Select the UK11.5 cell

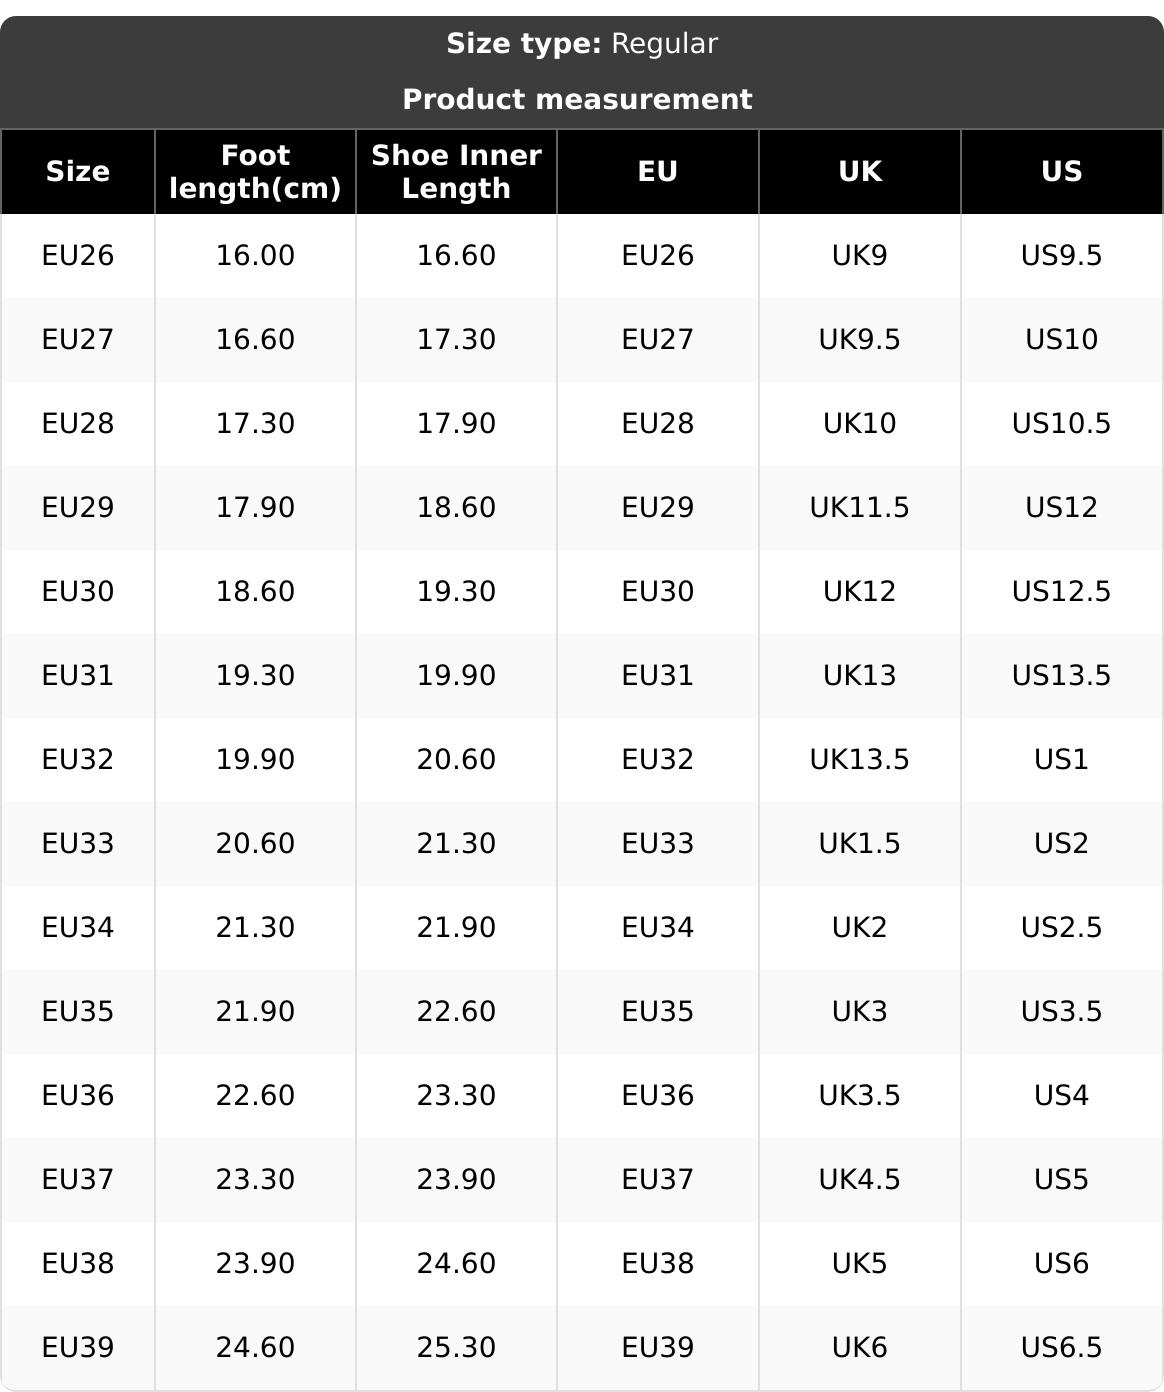tap(860, 508)
